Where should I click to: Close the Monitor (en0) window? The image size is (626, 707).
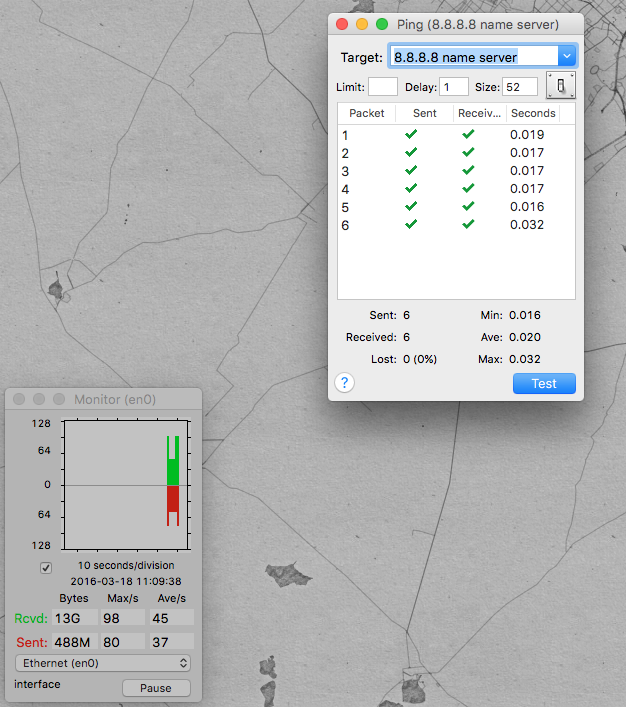(19, 399)
